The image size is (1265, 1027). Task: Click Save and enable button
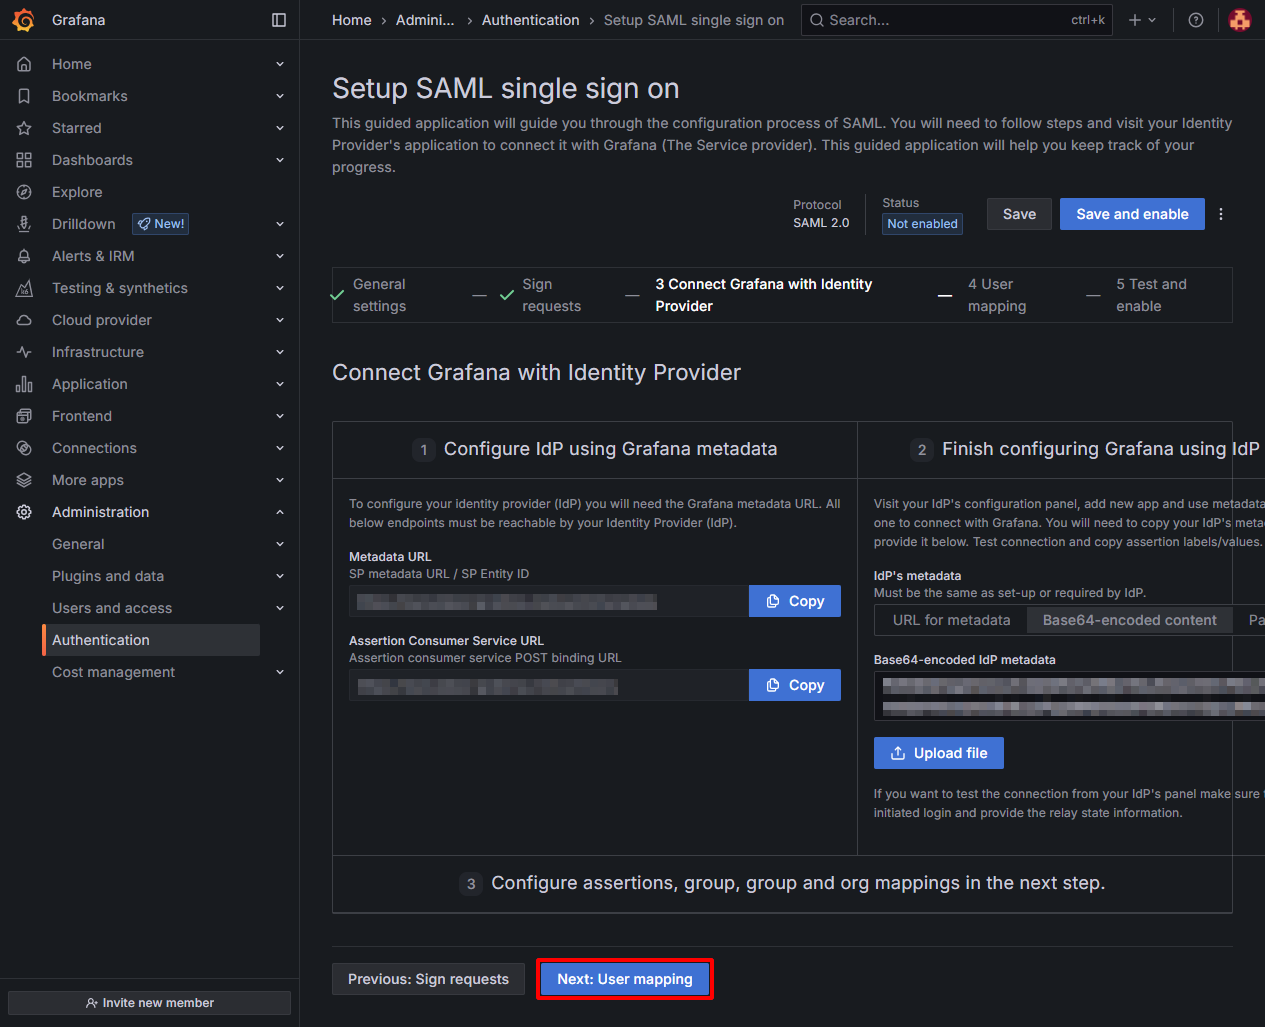[x=1131, y=214]
